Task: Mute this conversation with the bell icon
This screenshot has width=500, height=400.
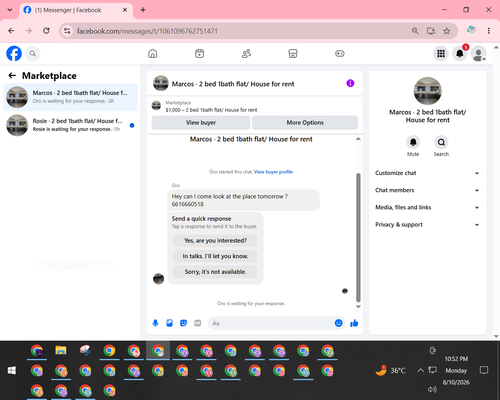Action: [413, 142]
